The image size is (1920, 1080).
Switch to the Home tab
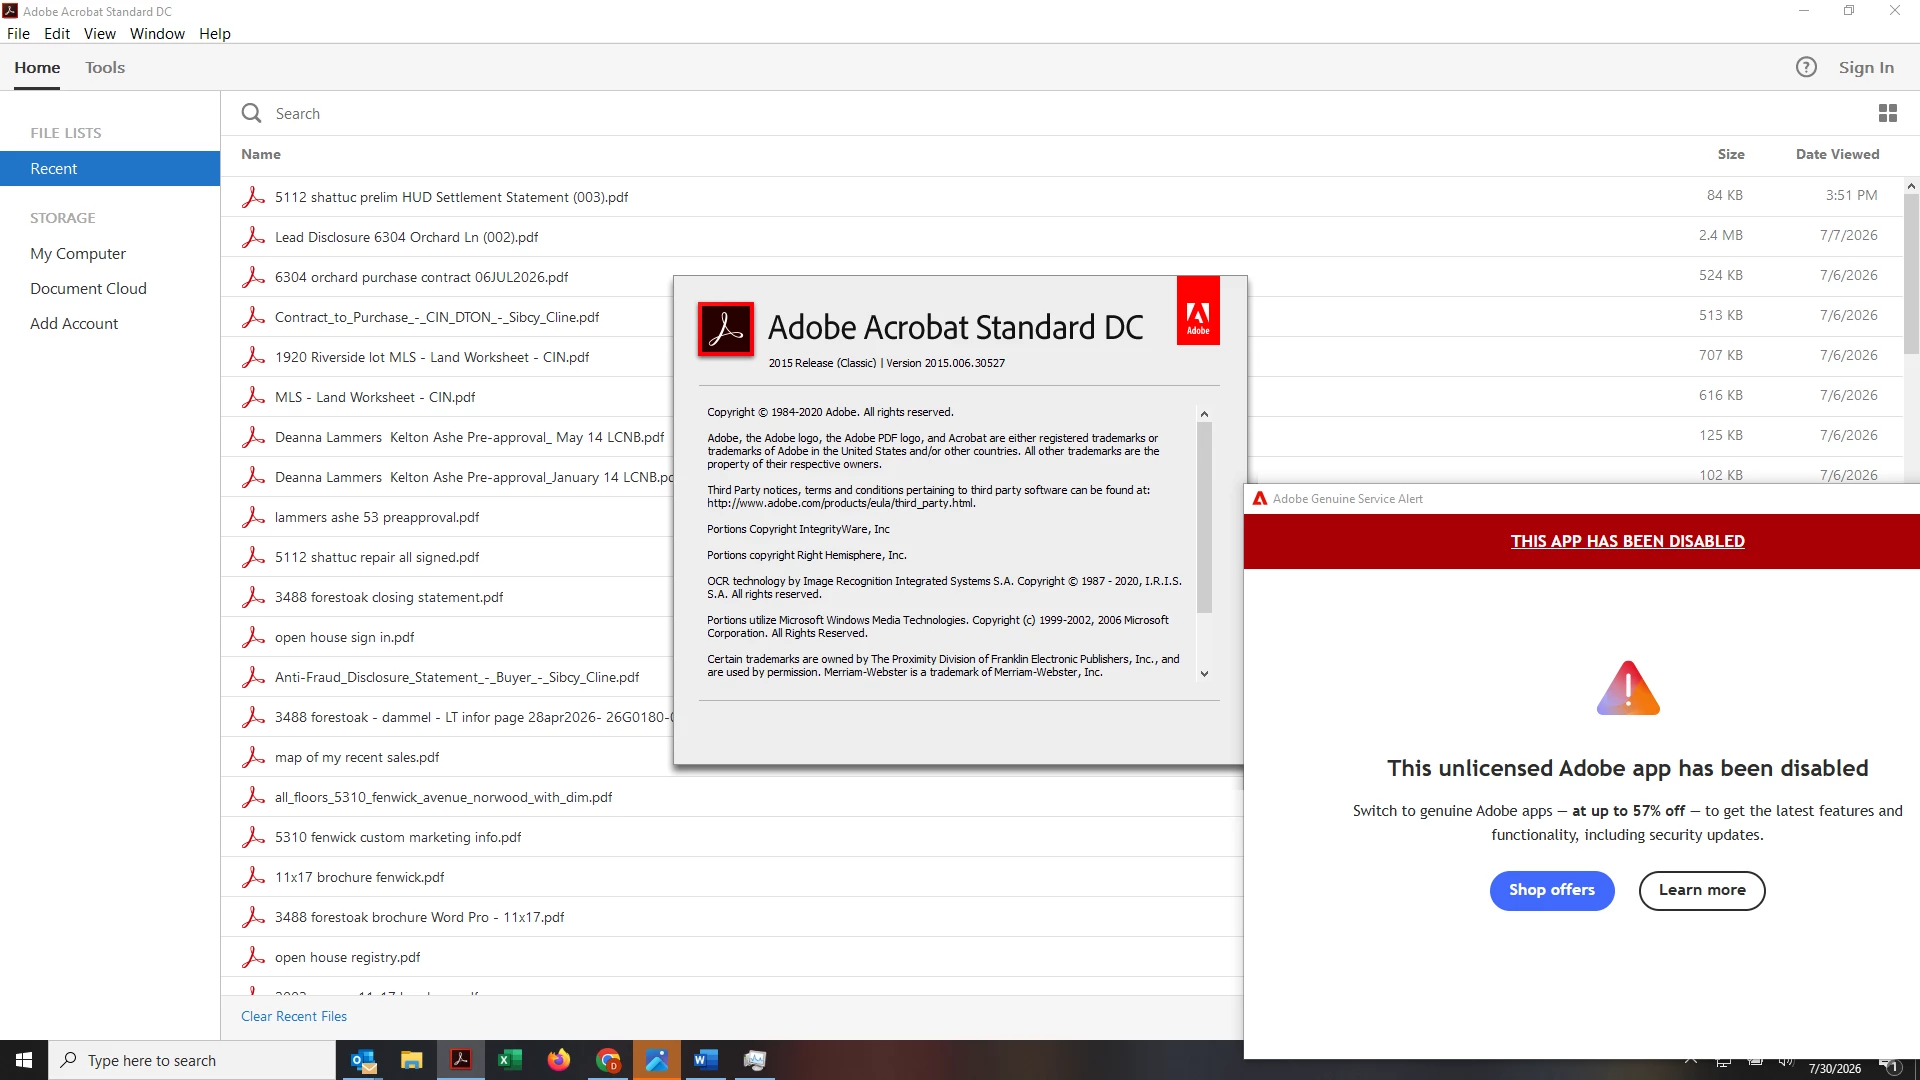tap(37, 67)
